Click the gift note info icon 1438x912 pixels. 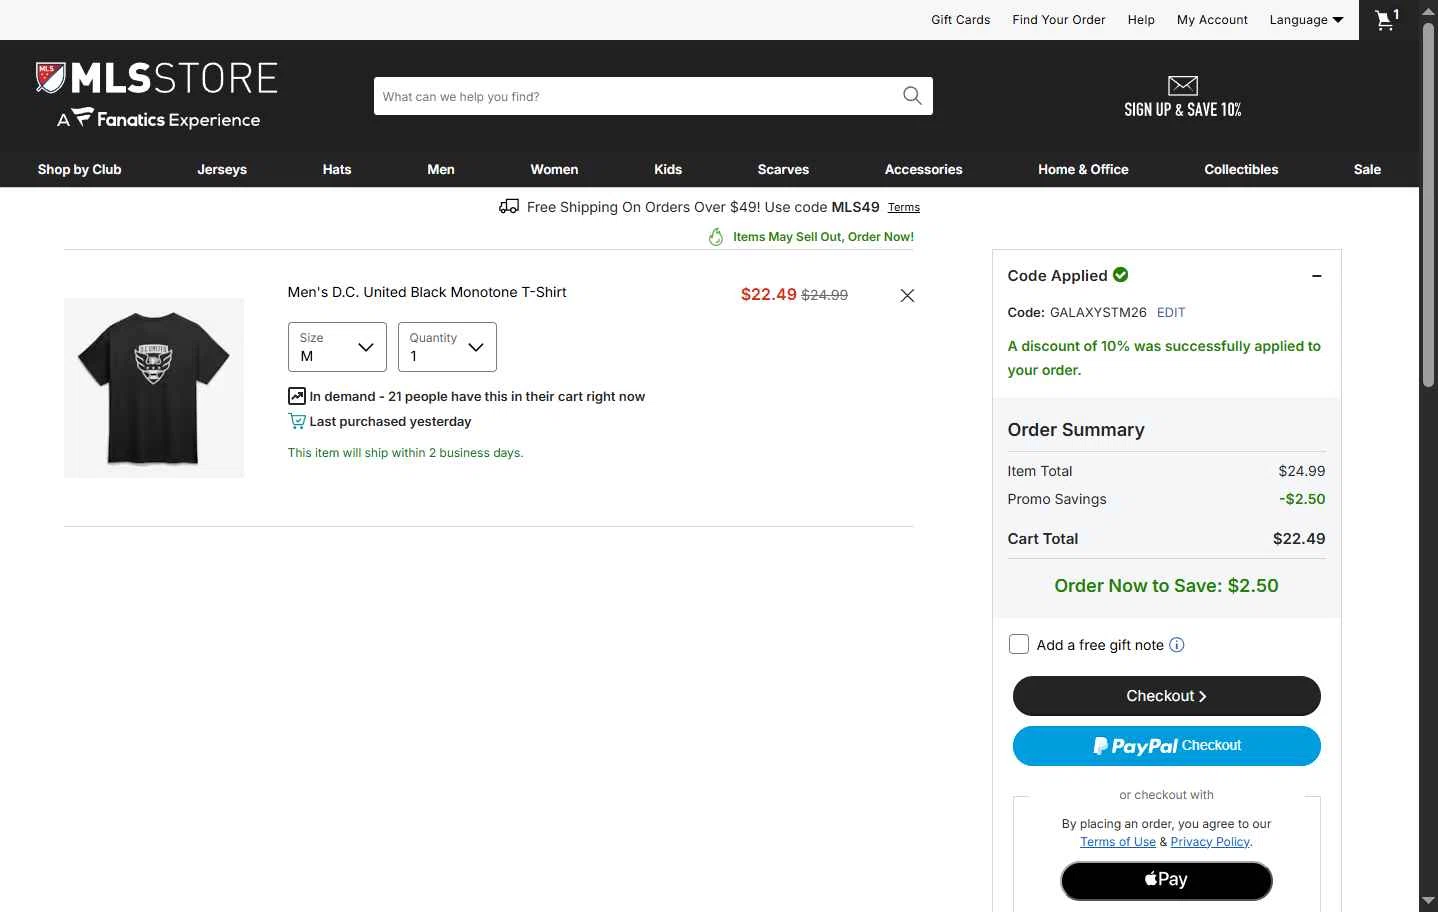1177,645
